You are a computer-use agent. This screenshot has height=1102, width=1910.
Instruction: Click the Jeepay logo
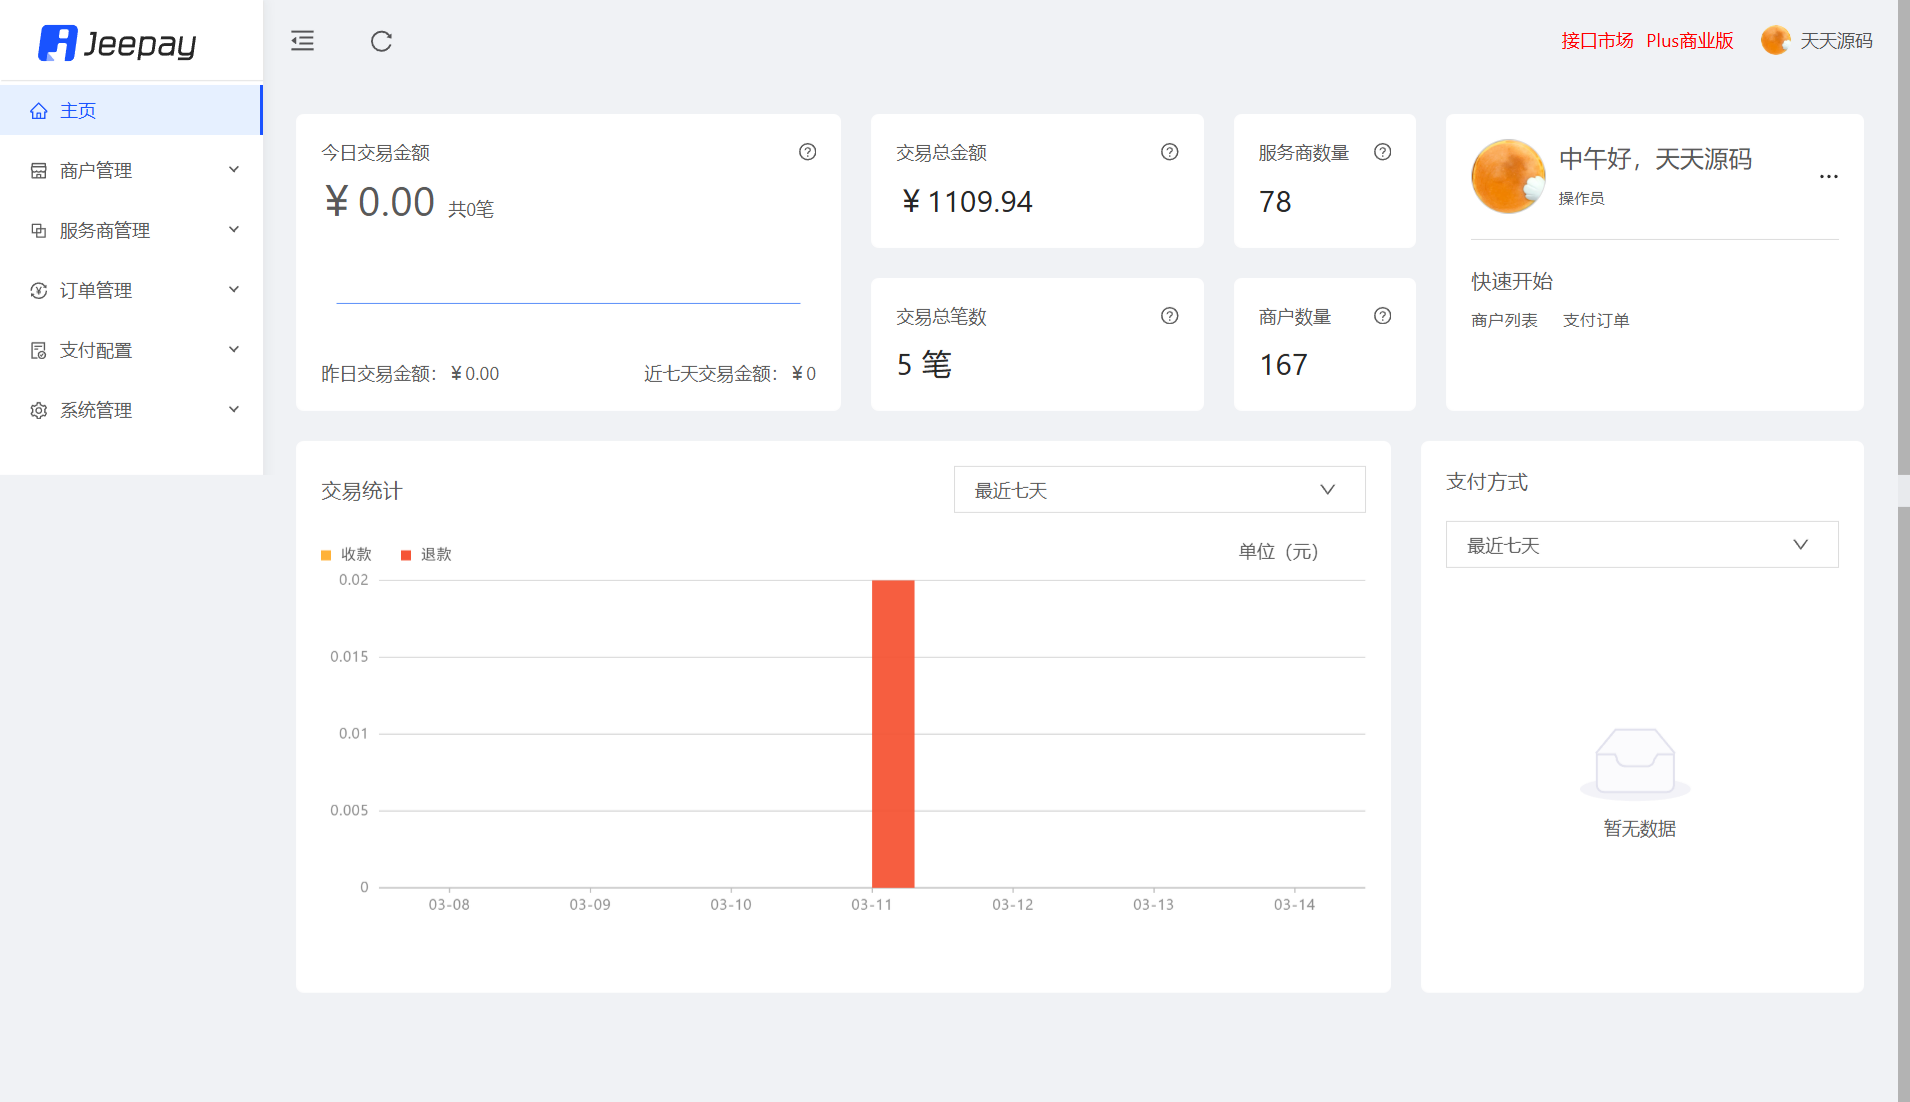116,42
